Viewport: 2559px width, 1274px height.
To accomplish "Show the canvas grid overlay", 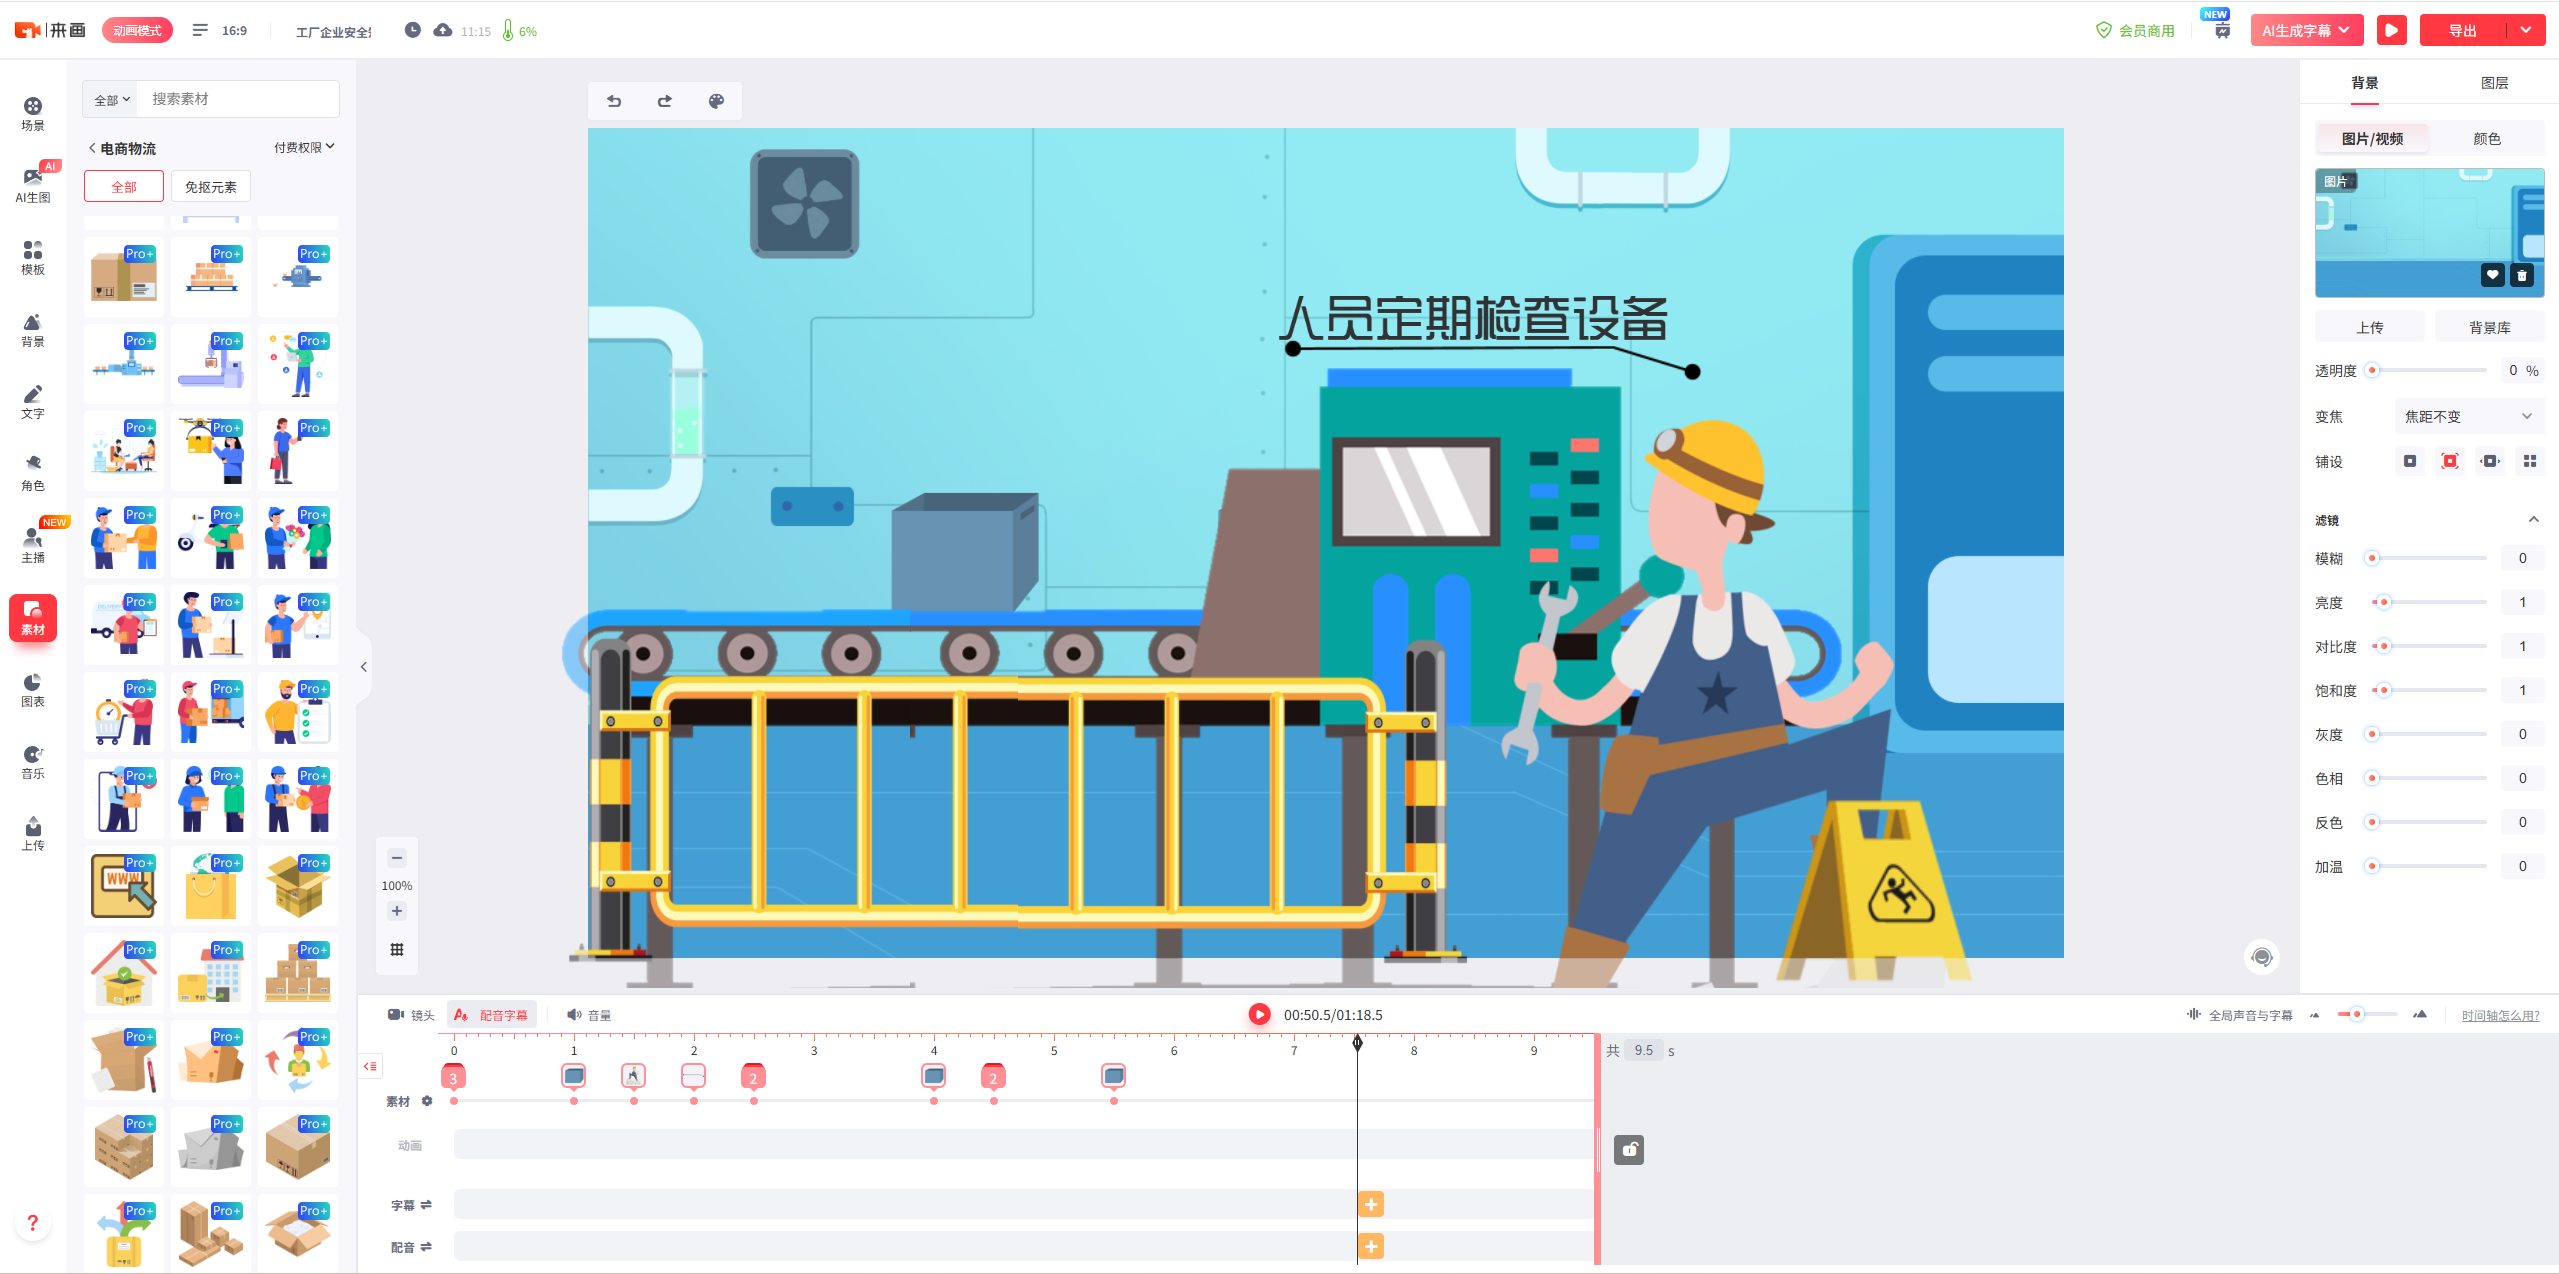I will point(397,950).
